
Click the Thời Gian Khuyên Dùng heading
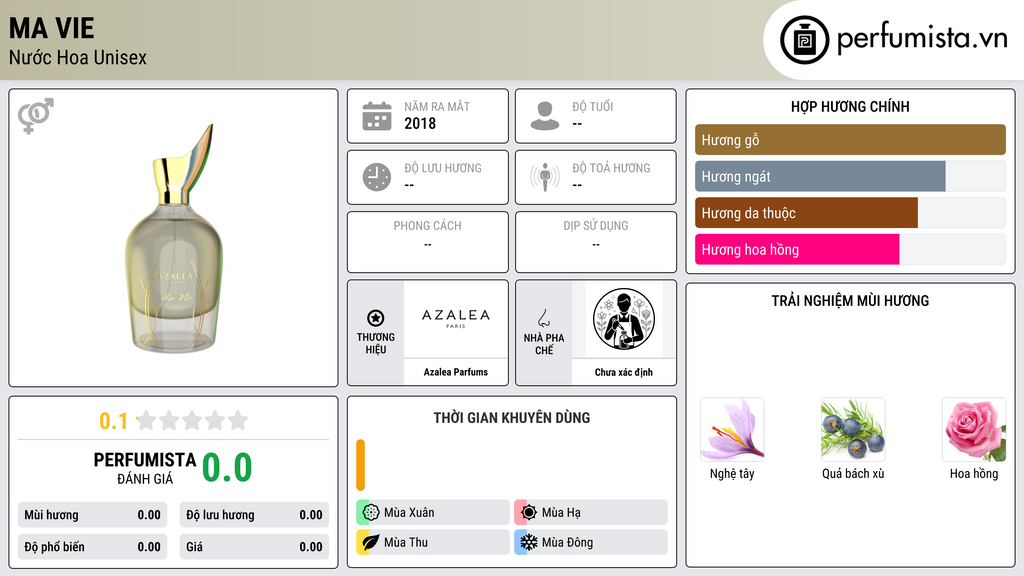pos(512,418)
